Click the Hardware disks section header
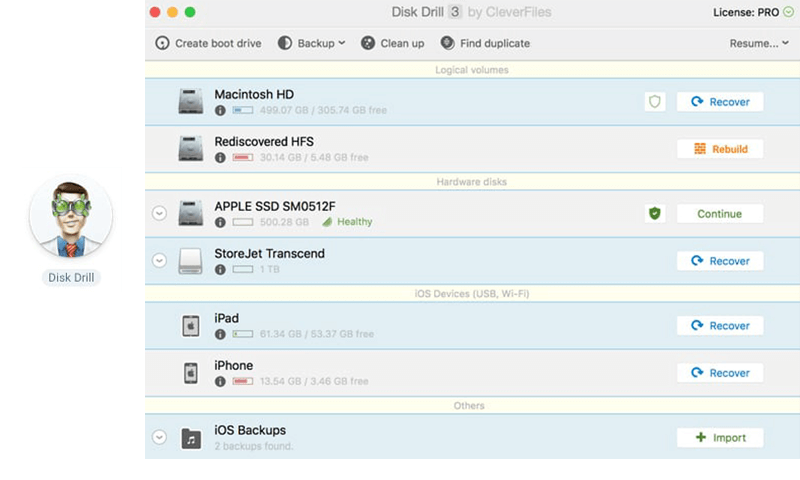This screenshot has width=800, height=480. (x=472, y=182)
